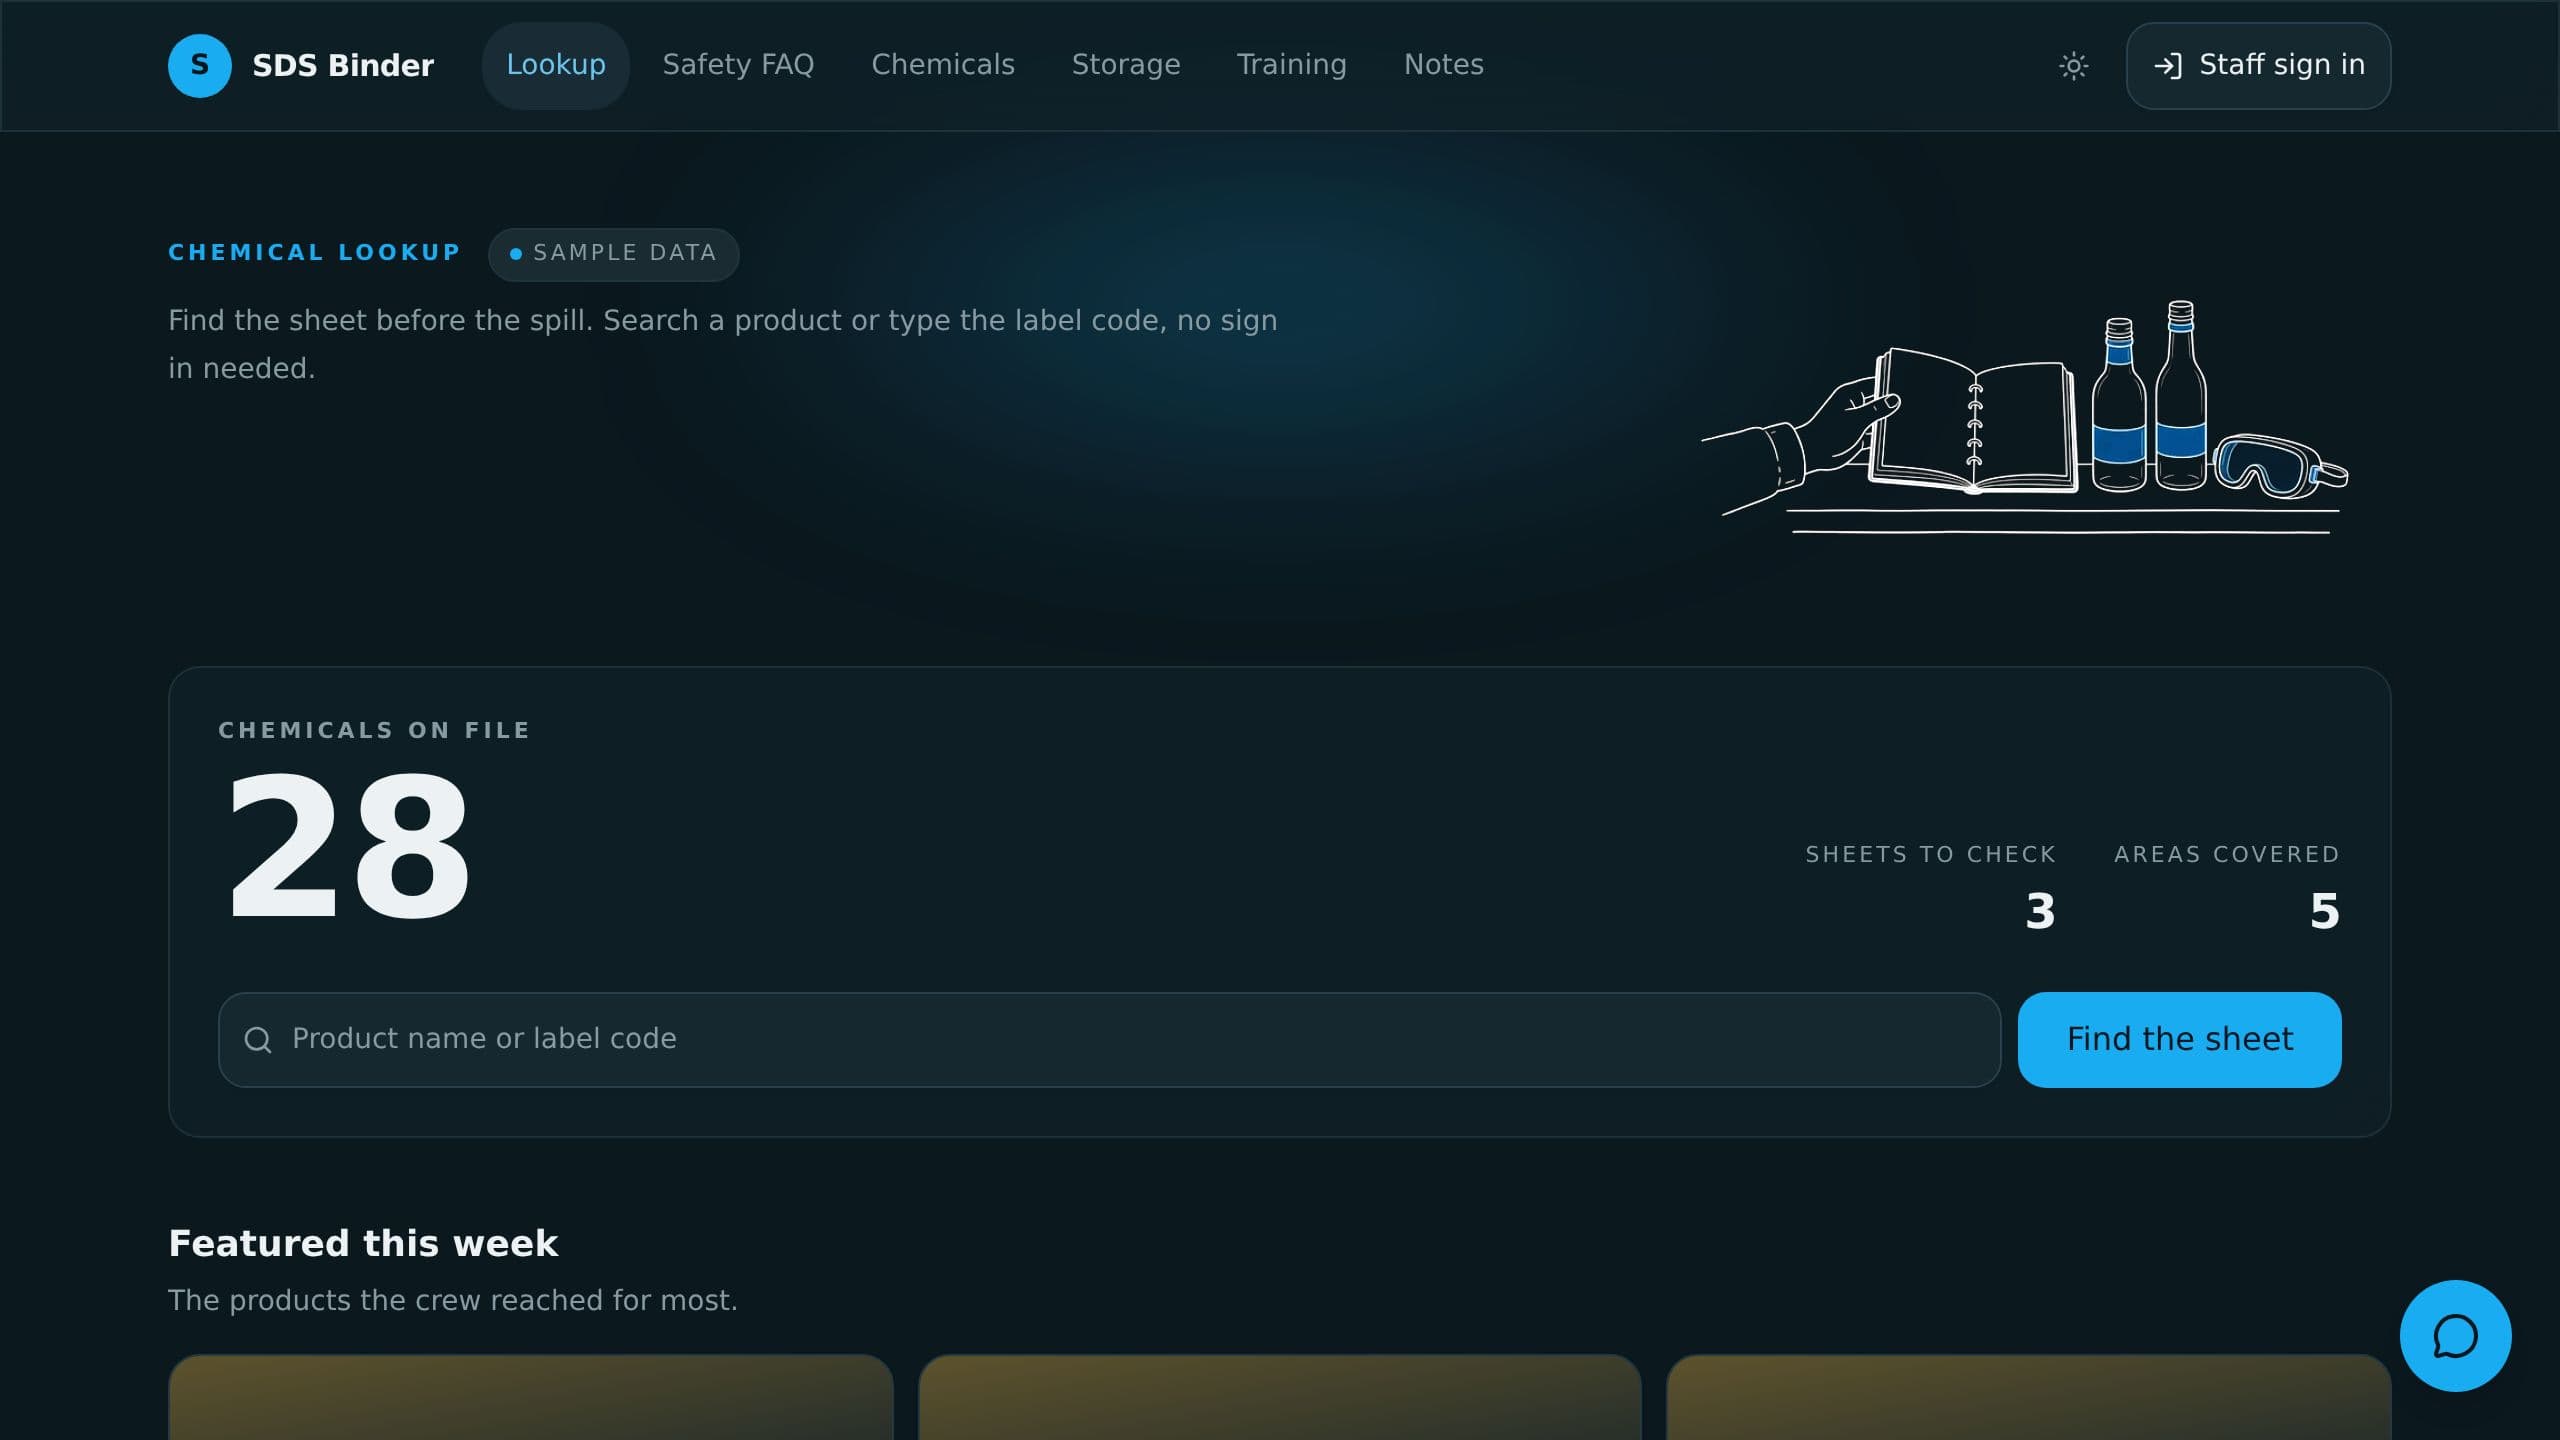Click the SAMPLE DATA badge
This screenshot has height=1440, width=2560.
point(613,254)
